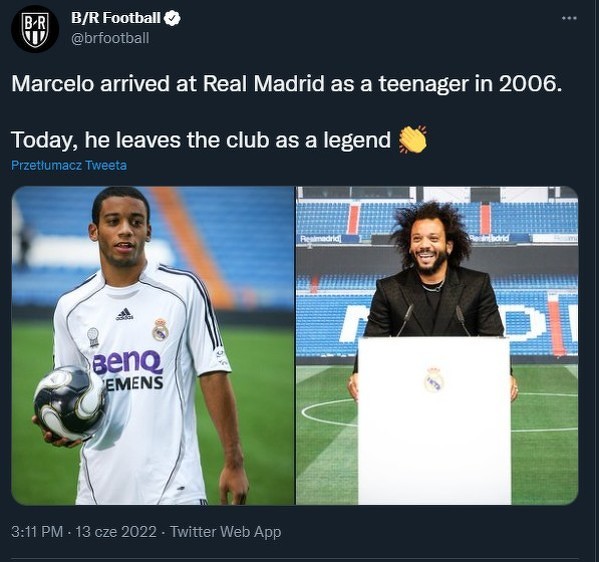Open the Twitter Web App source link
The image size is (599, 562).
(225, 532)
